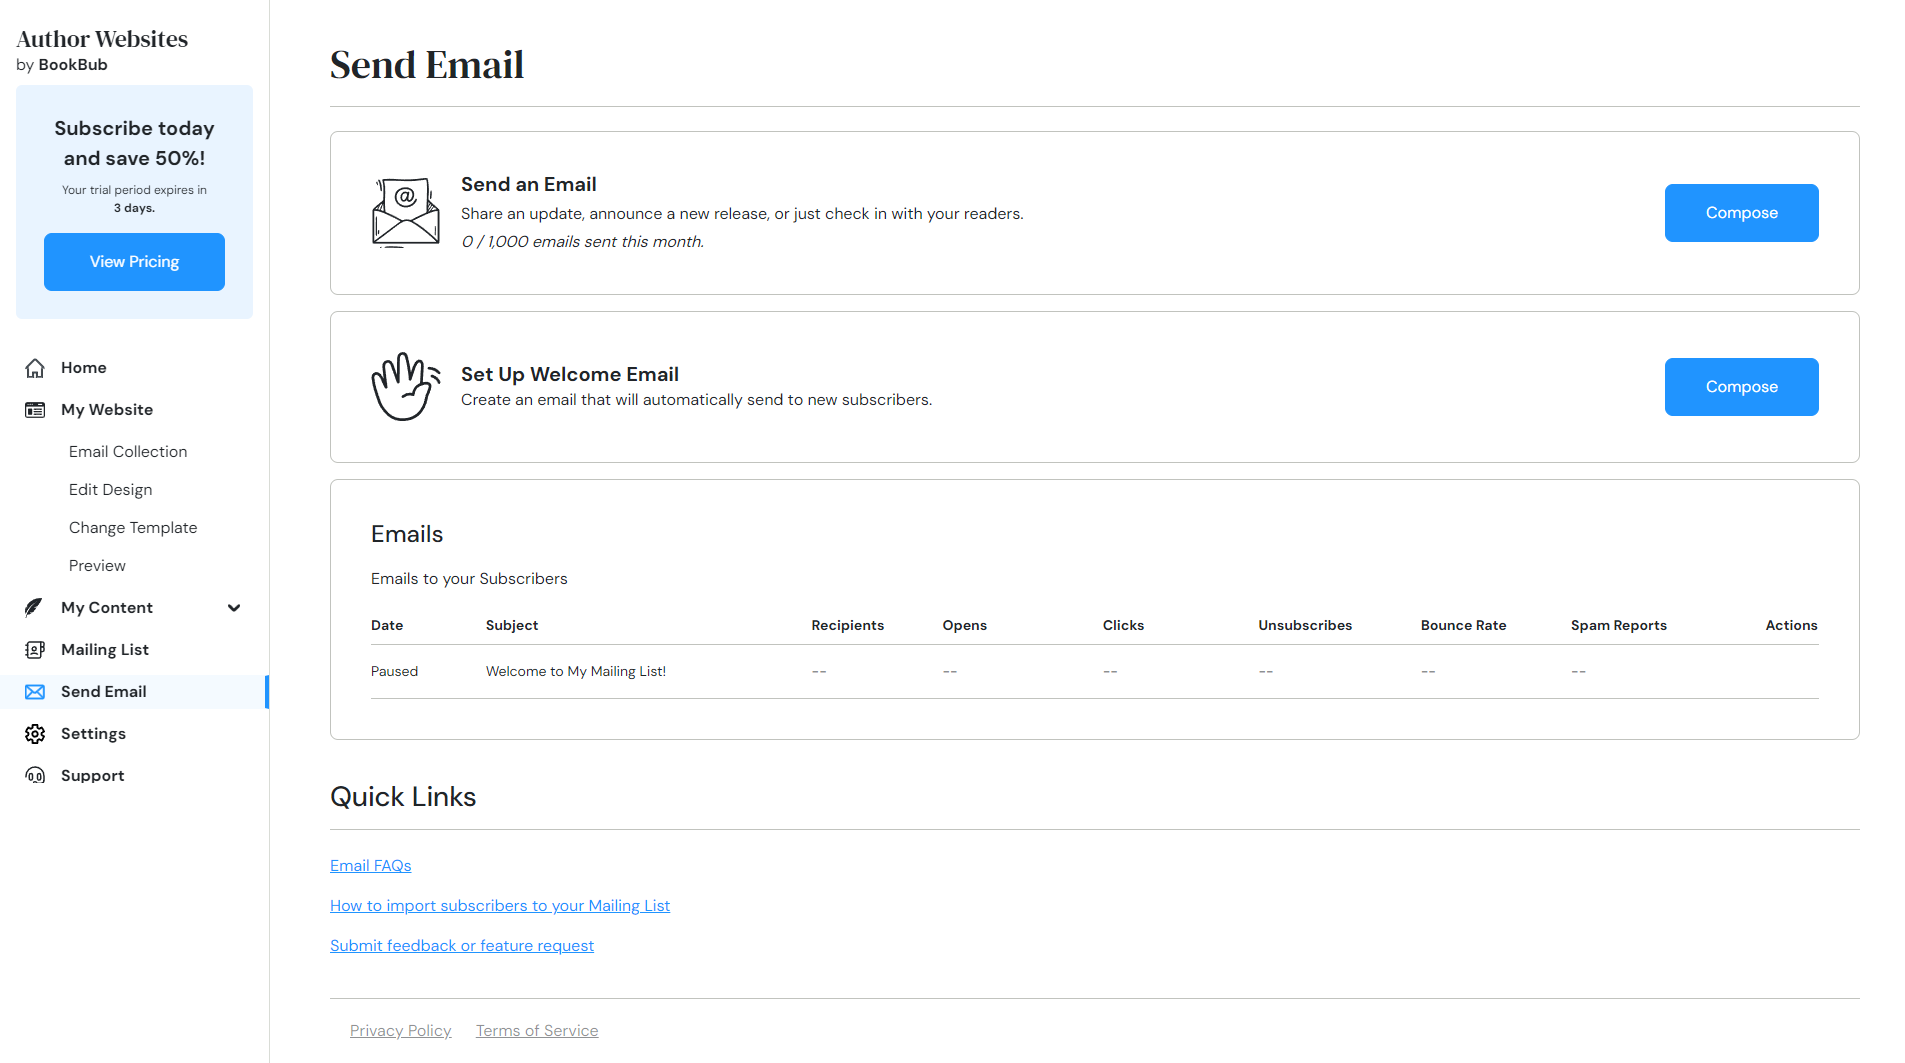Click the waving hand Welcome Email icon

(405, 387)
